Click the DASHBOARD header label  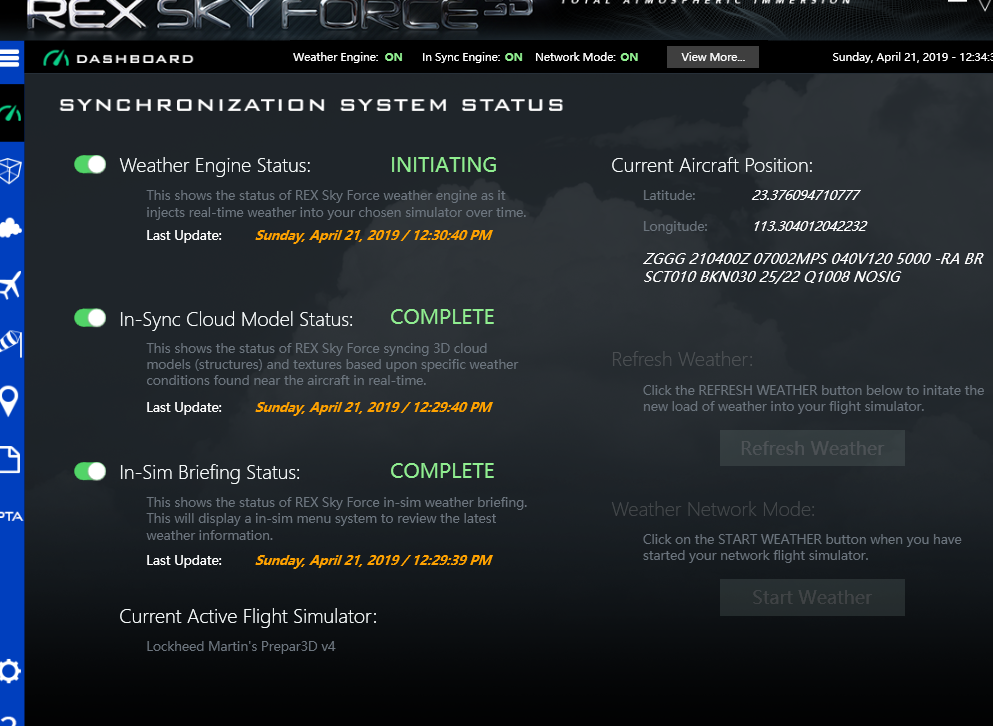135,59
